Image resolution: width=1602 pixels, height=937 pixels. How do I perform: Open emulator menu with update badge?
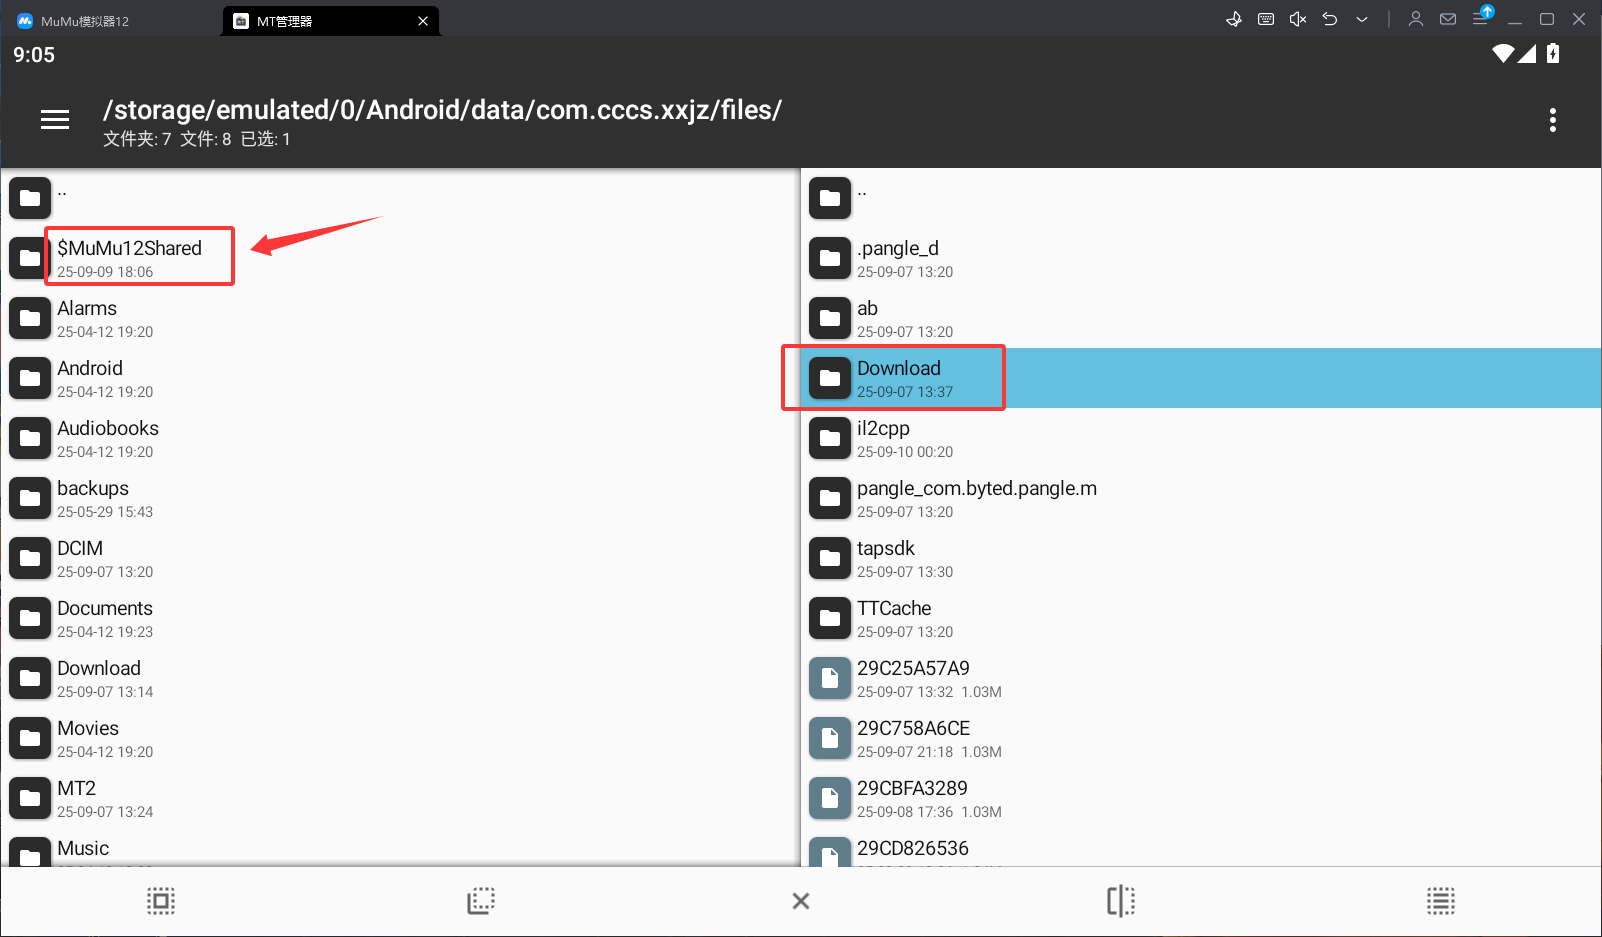click(x=1482, y=16)
